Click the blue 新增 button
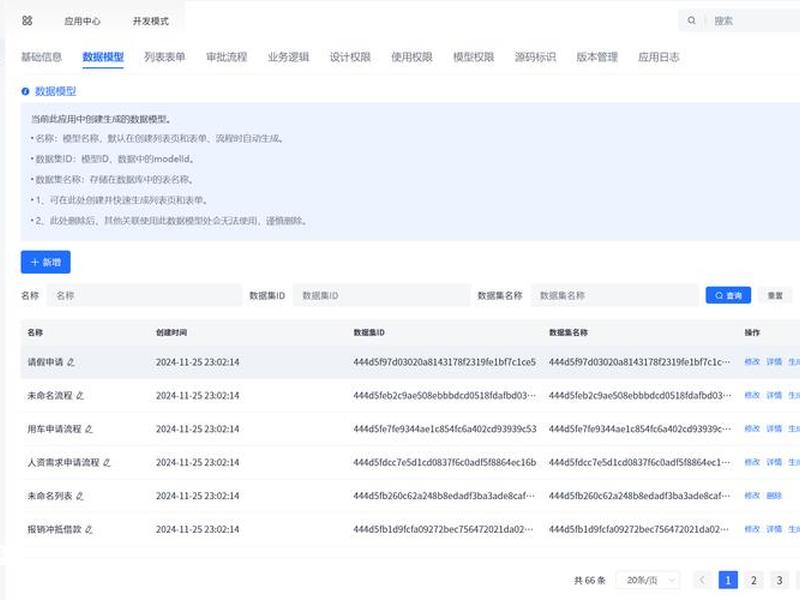 coord(46,262)
